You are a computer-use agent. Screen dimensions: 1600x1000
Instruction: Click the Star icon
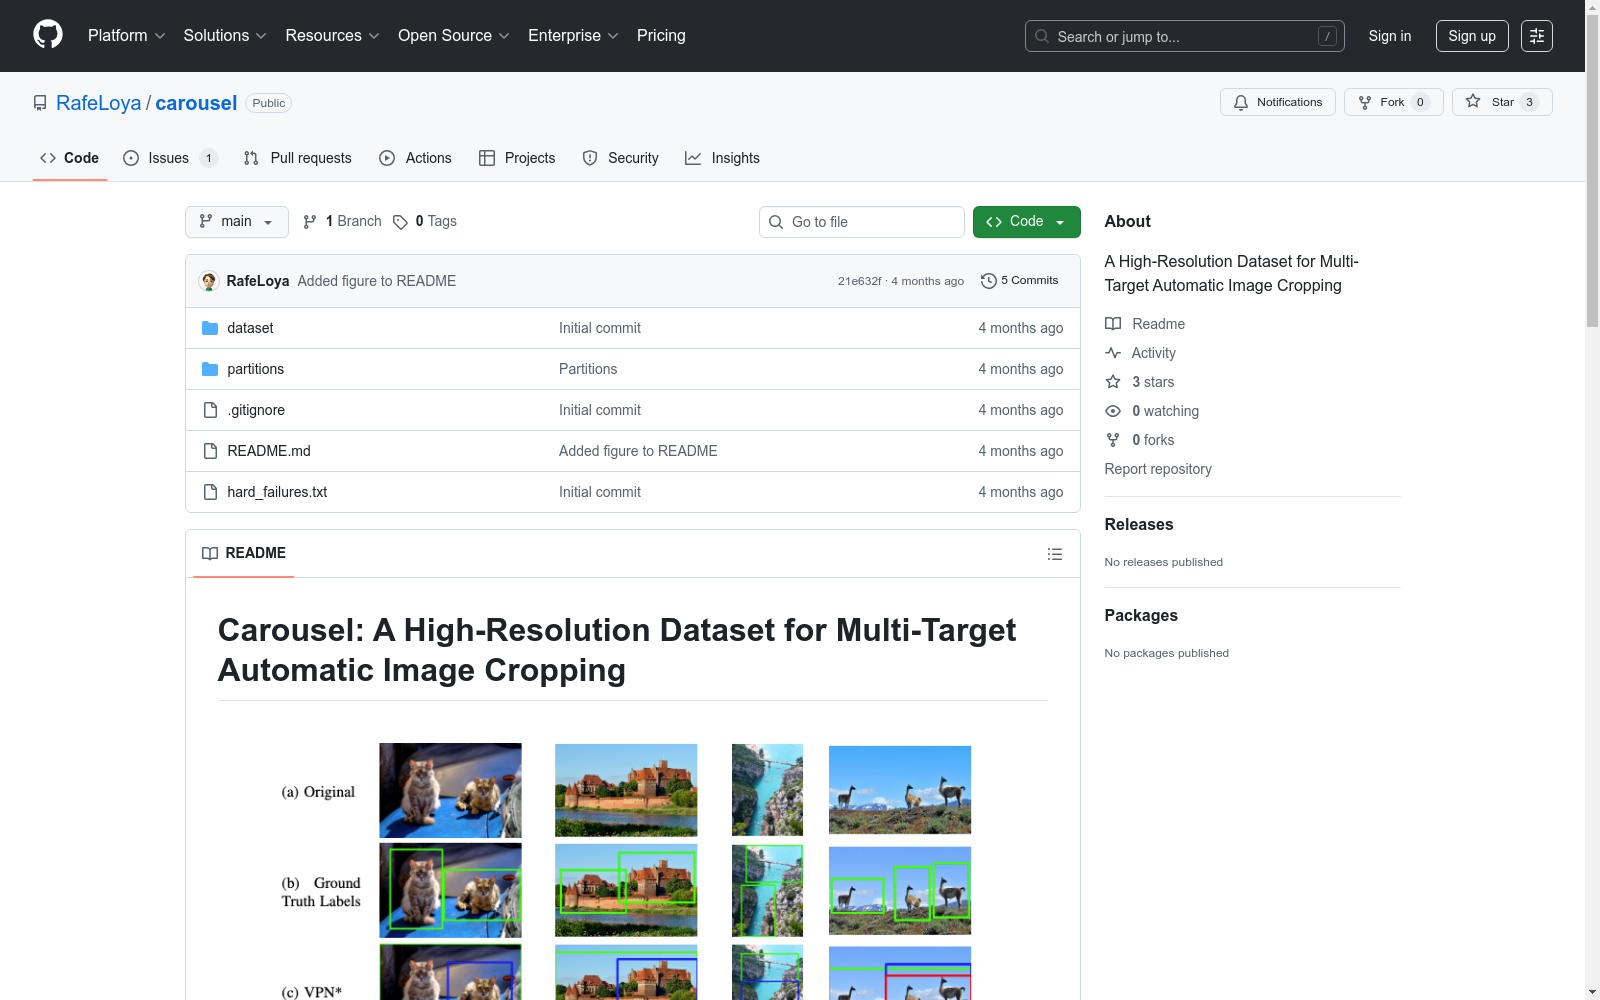coord(1473,101)
